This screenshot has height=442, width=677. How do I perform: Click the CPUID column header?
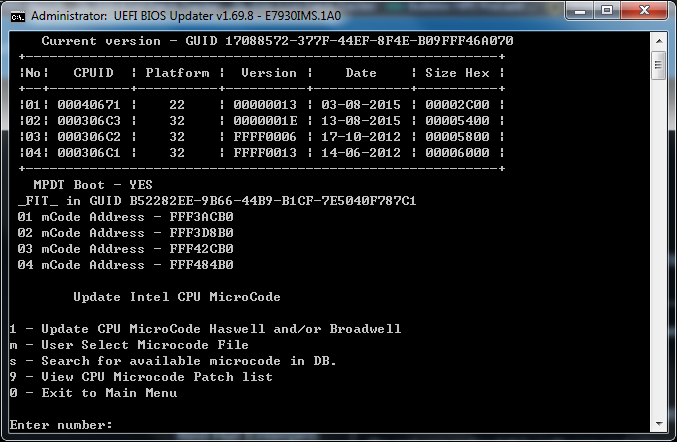pos(93,73)
